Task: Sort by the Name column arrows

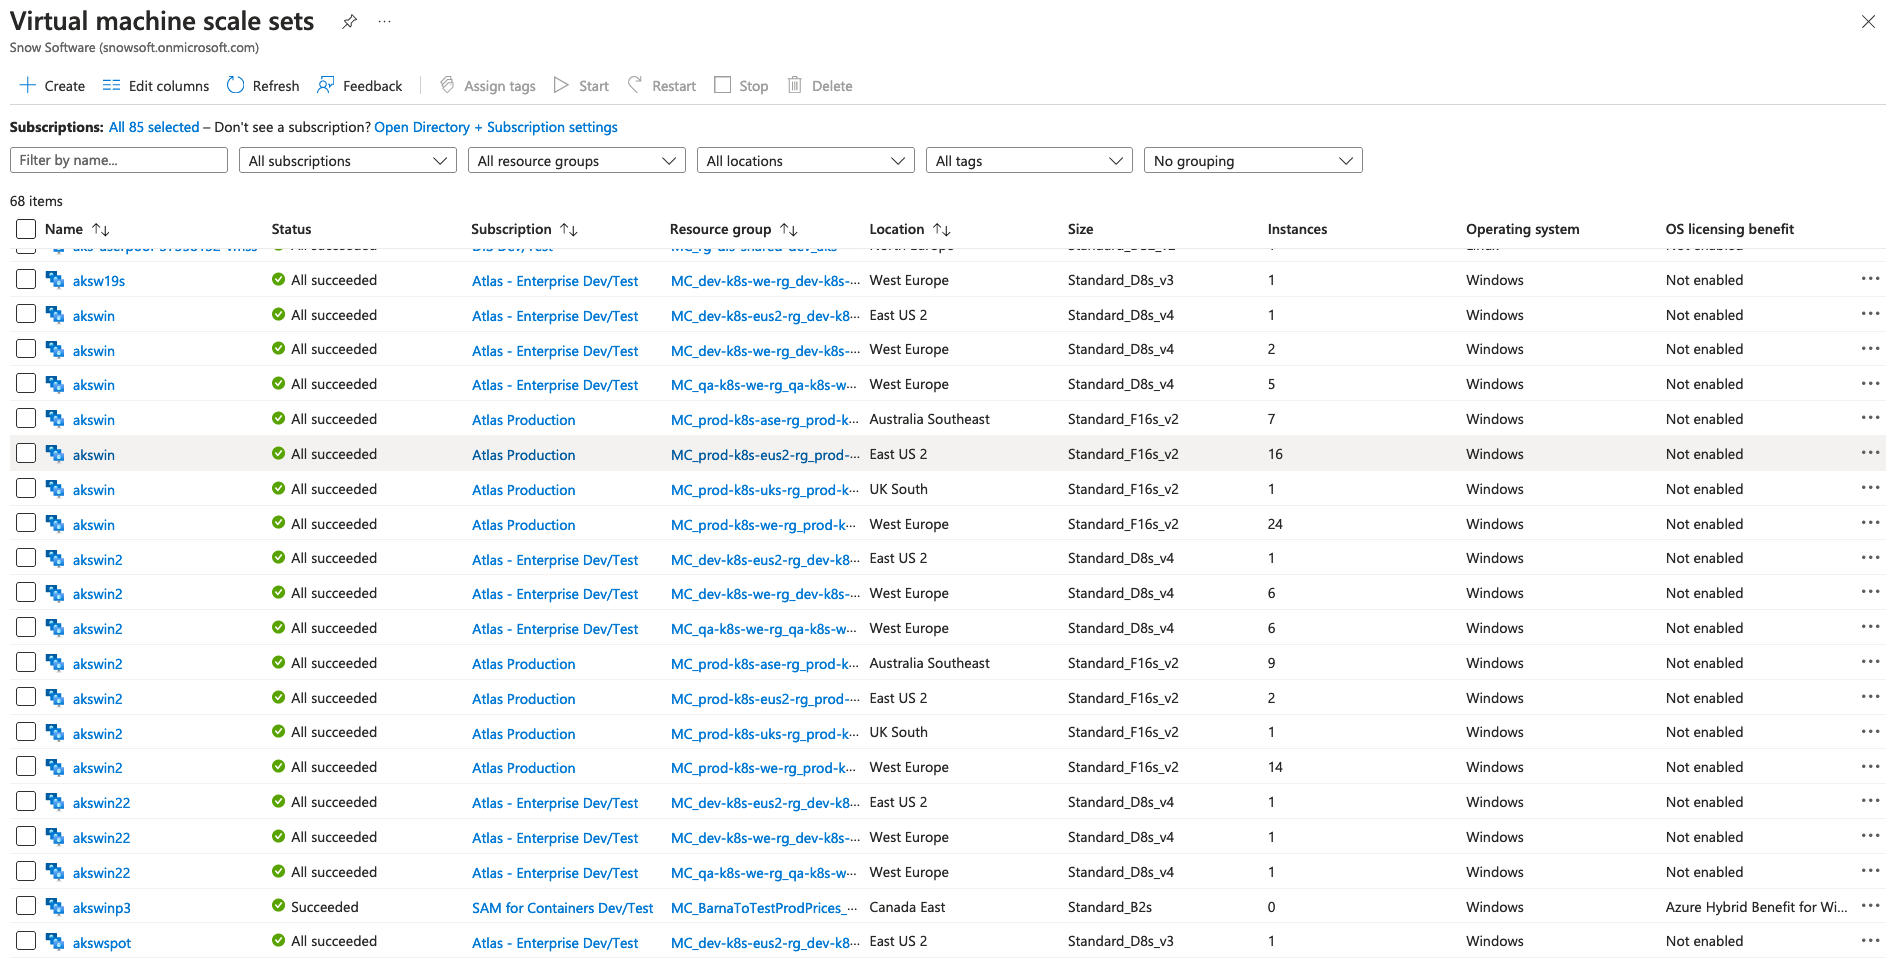Action: (x=101, y=230)
